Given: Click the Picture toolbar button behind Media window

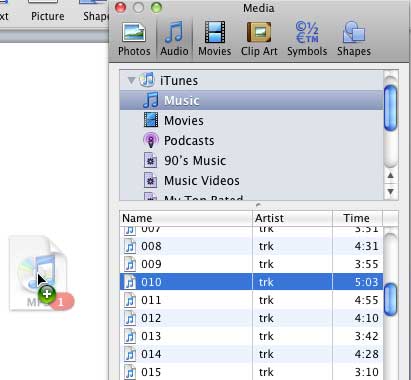Looking at the screenshot, I should [47, 11].
